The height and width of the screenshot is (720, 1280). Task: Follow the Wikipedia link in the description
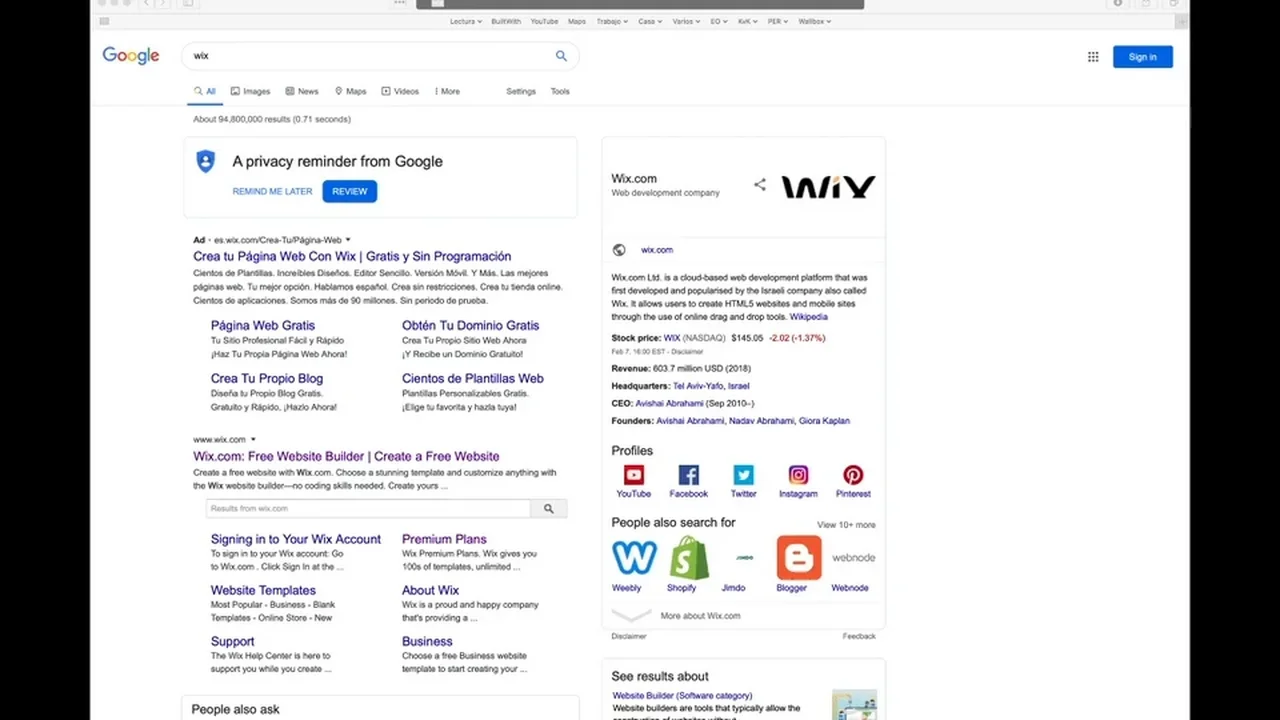809,317
